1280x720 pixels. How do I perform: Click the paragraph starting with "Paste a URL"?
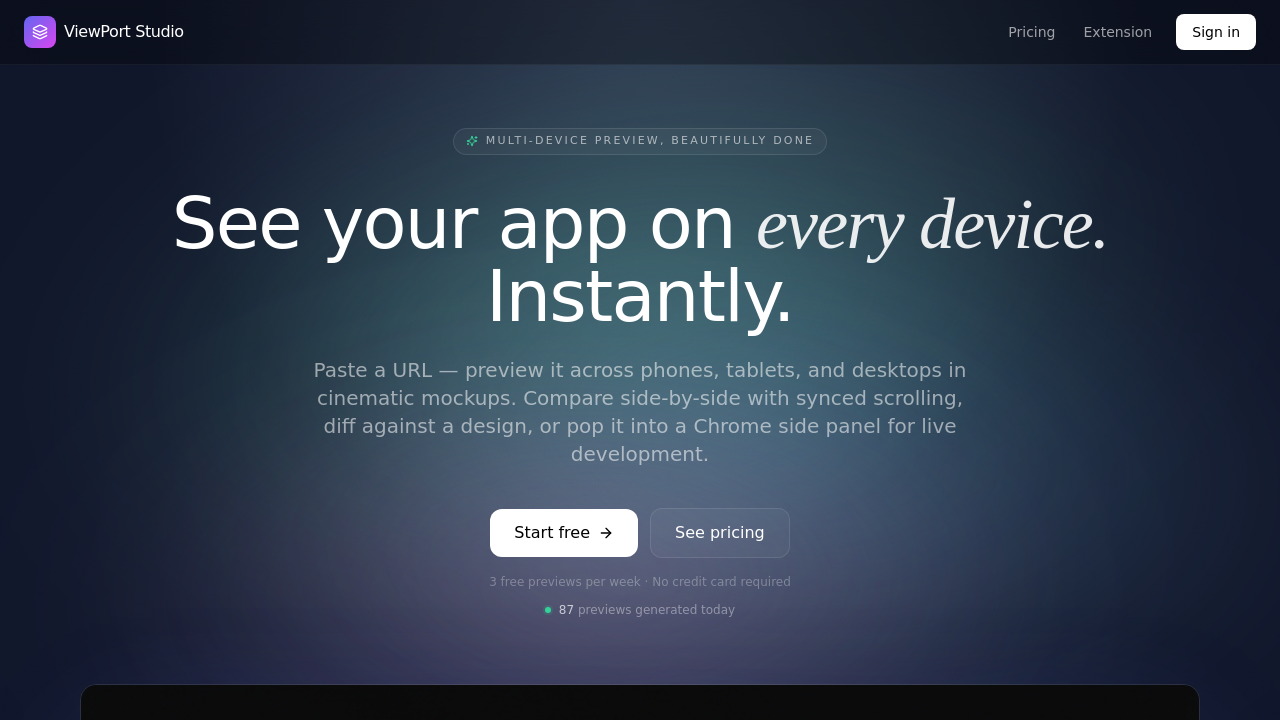click(640, 412)
